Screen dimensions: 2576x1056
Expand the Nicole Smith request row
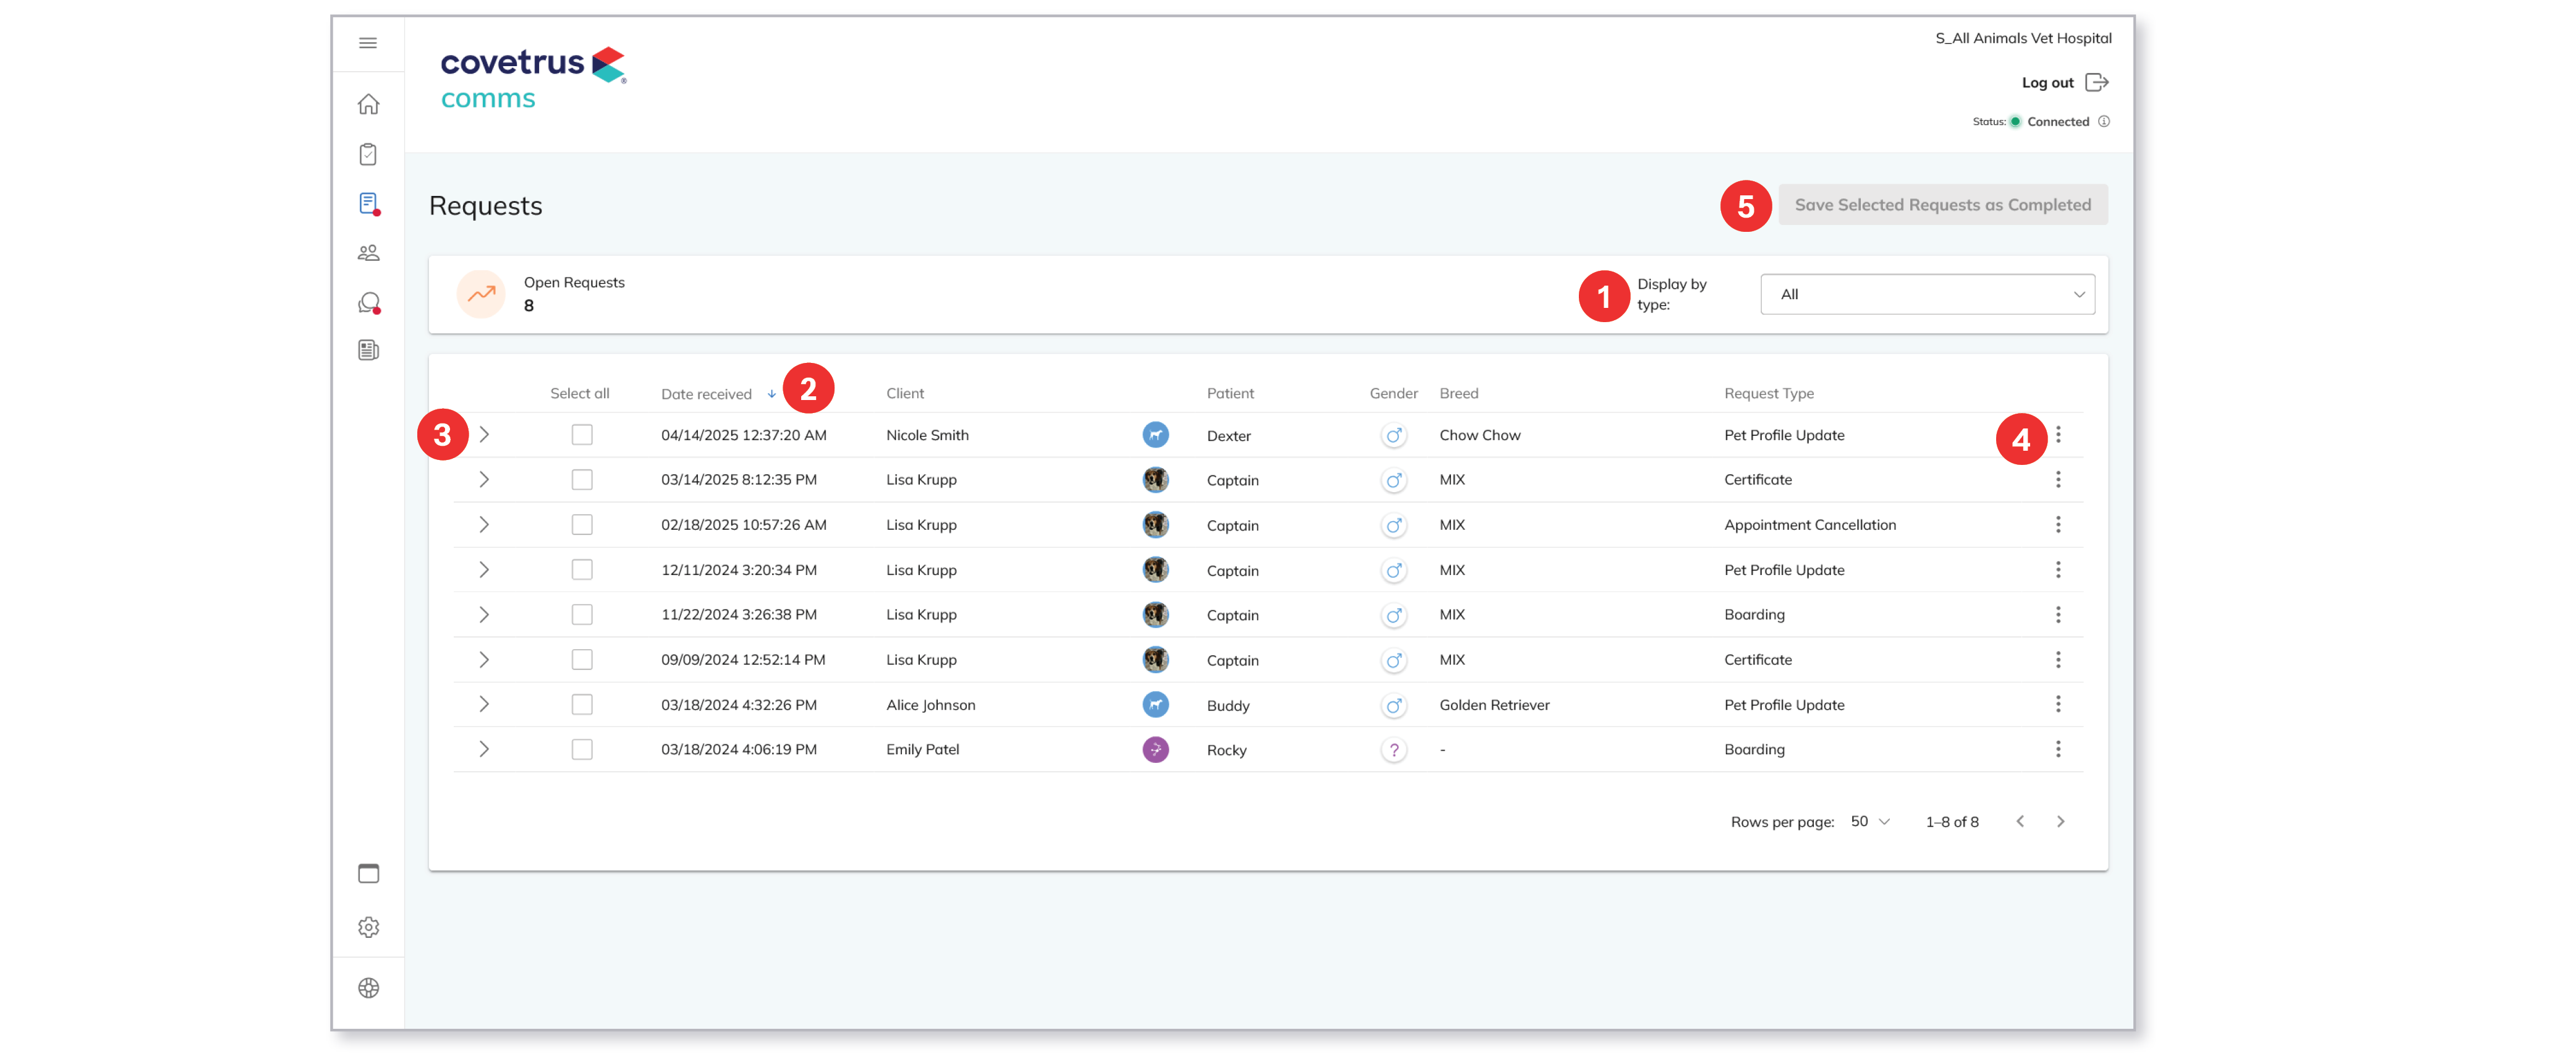click(x=484, y=435)
